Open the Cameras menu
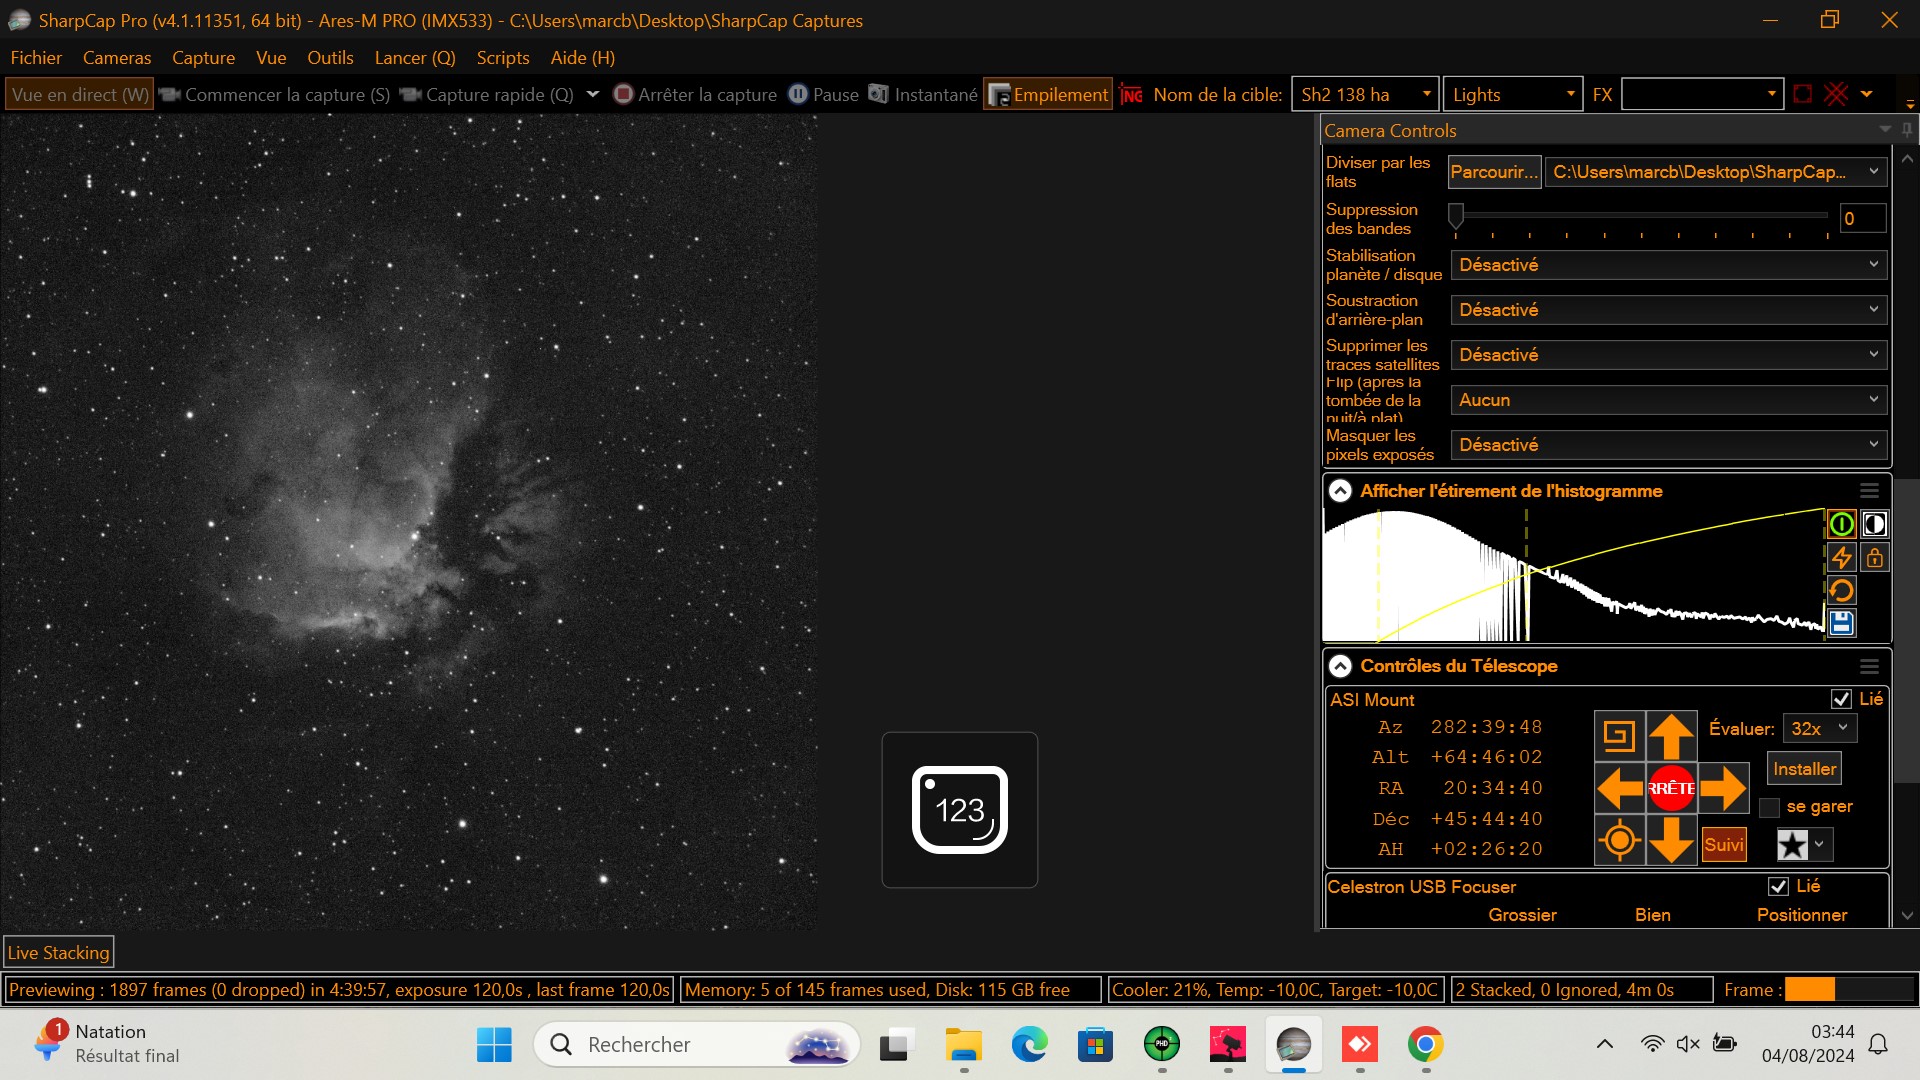This screenshot has height=1080, width=1920. [117, 58]
